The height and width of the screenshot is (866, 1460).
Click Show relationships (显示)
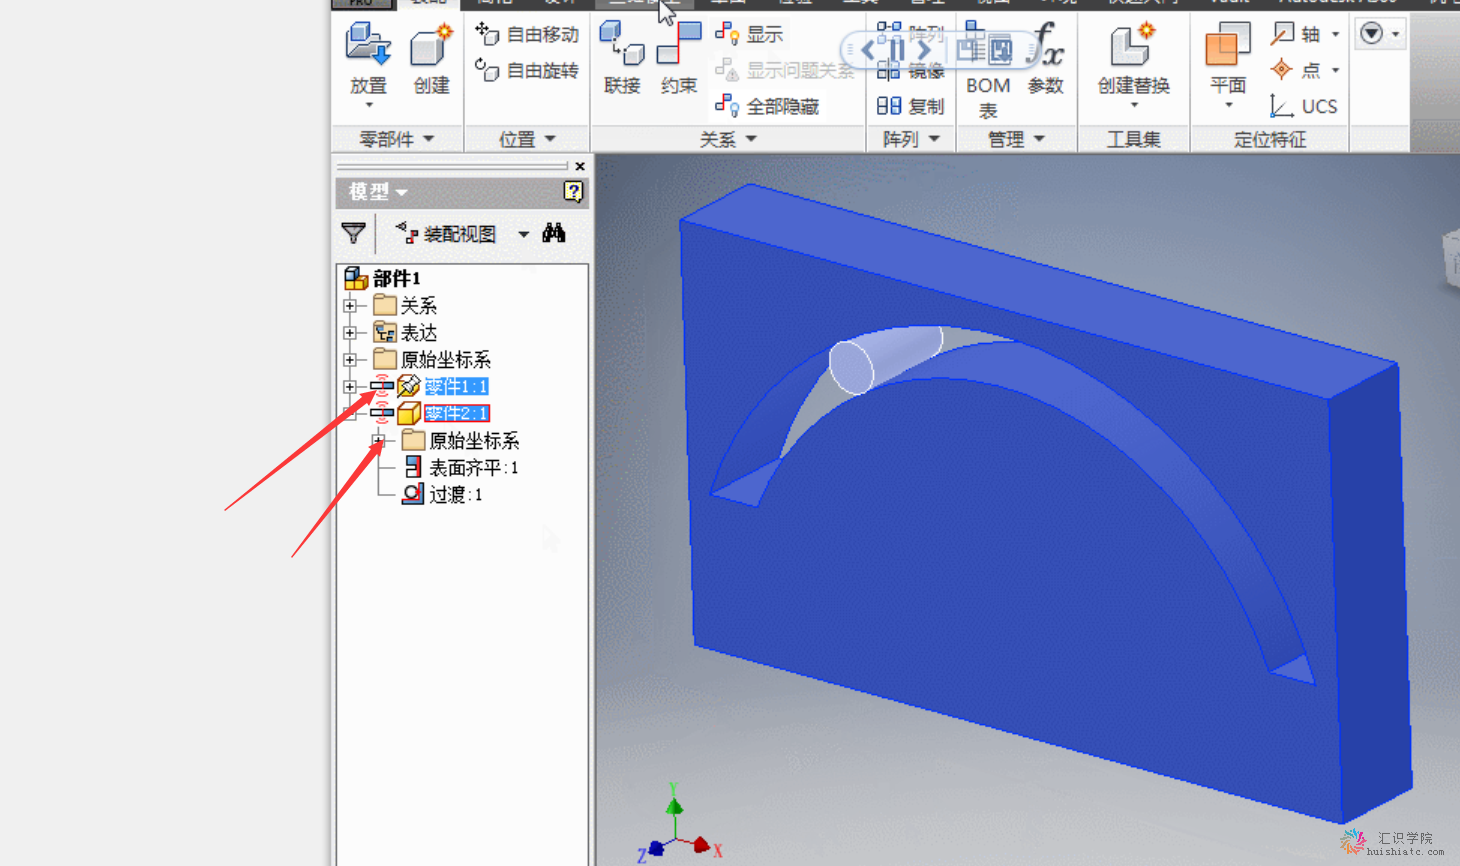click(750, 34)
